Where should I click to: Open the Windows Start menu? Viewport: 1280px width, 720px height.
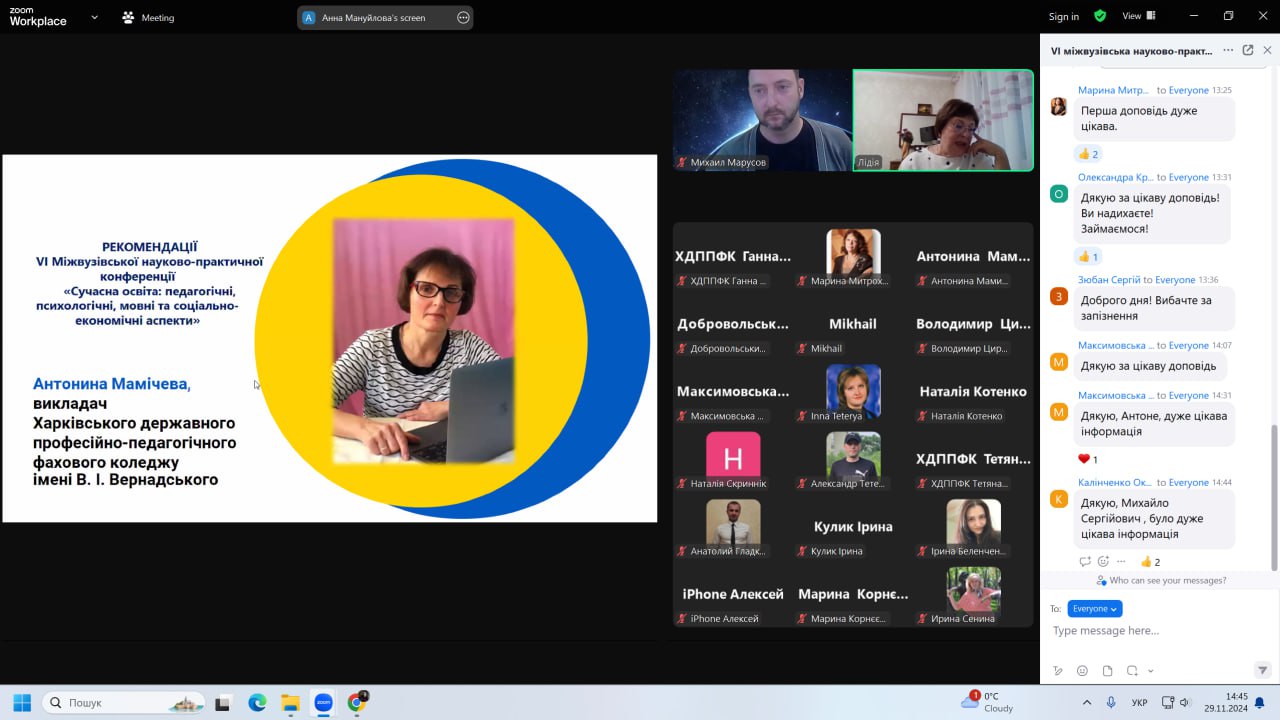[x=21, y=702]
